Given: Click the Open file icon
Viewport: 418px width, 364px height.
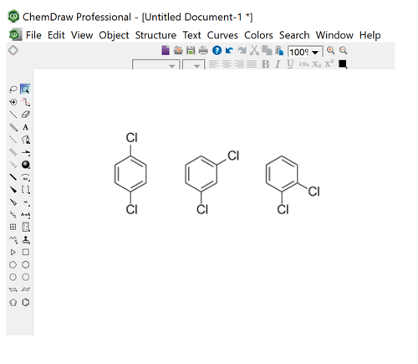Looking at the screenshot, I should [x=178, y=50].
